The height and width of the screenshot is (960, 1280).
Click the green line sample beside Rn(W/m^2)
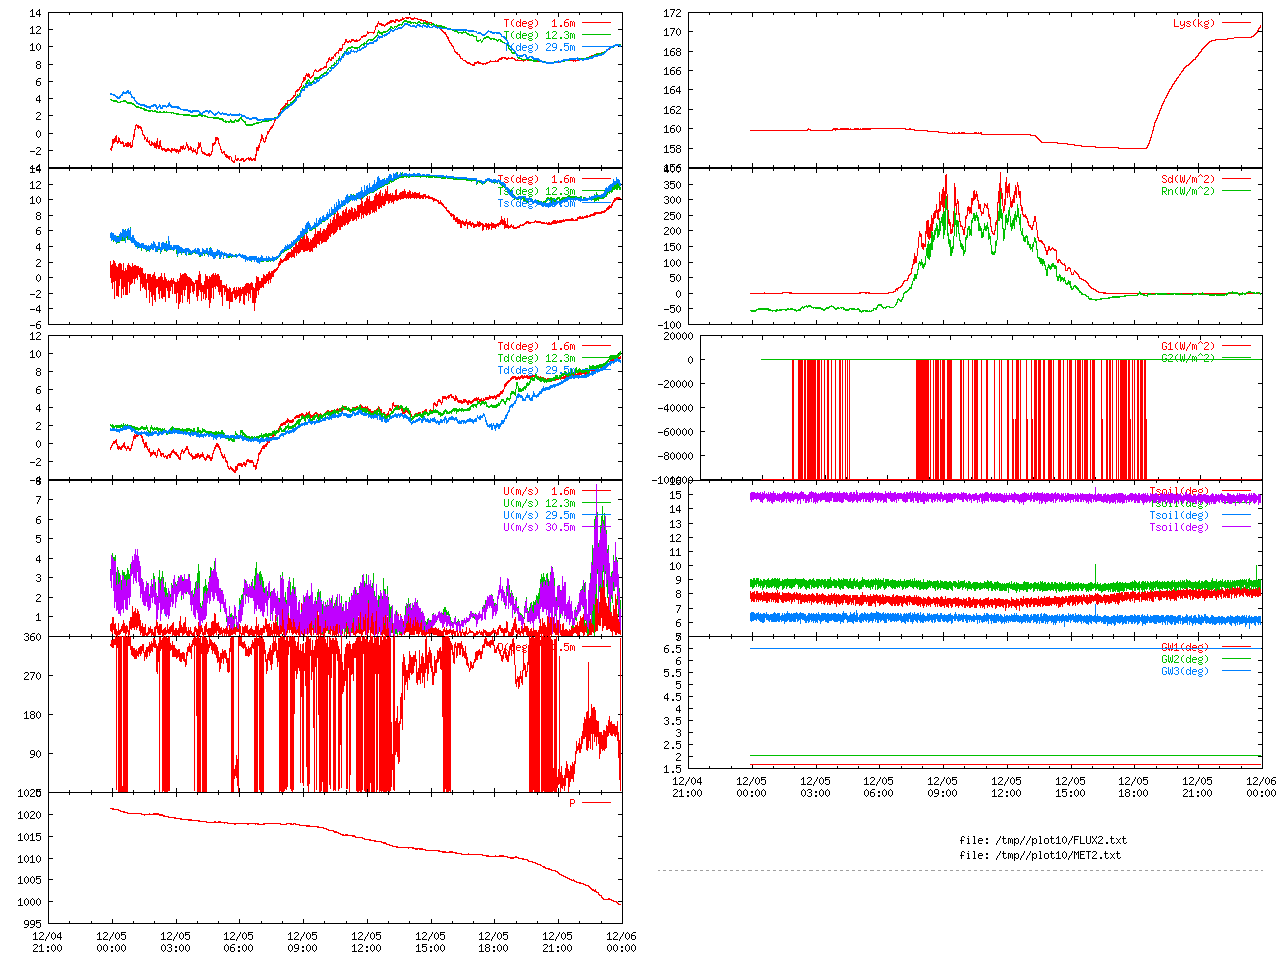[x=1236, y=191]
